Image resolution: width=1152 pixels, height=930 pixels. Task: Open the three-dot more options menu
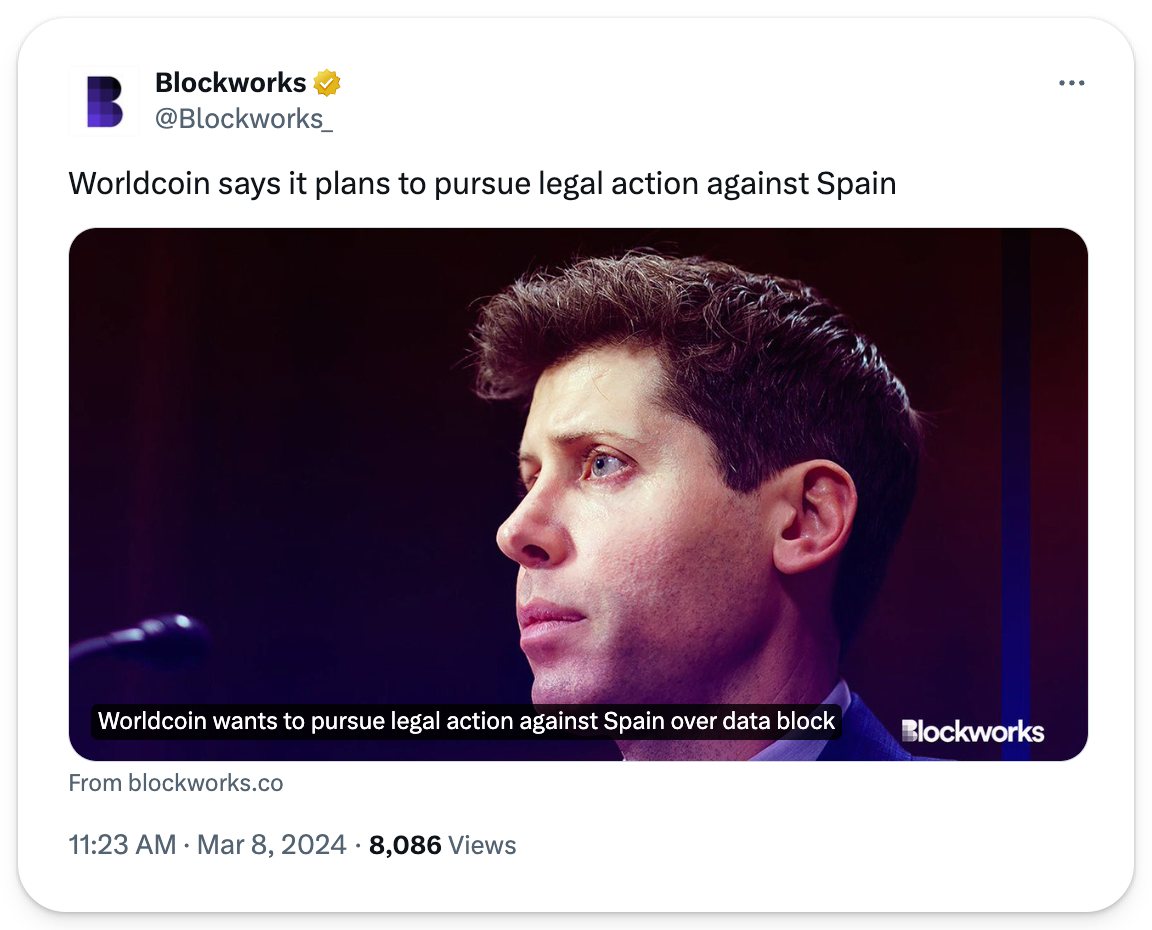click(1072, 83)
